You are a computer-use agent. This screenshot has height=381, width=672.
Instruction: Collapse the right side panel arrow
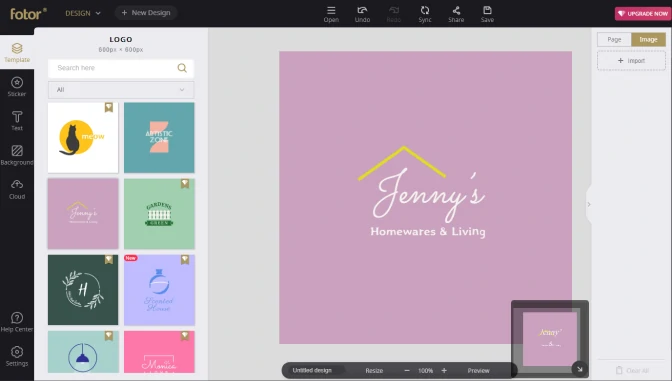(x=589, y=204)
